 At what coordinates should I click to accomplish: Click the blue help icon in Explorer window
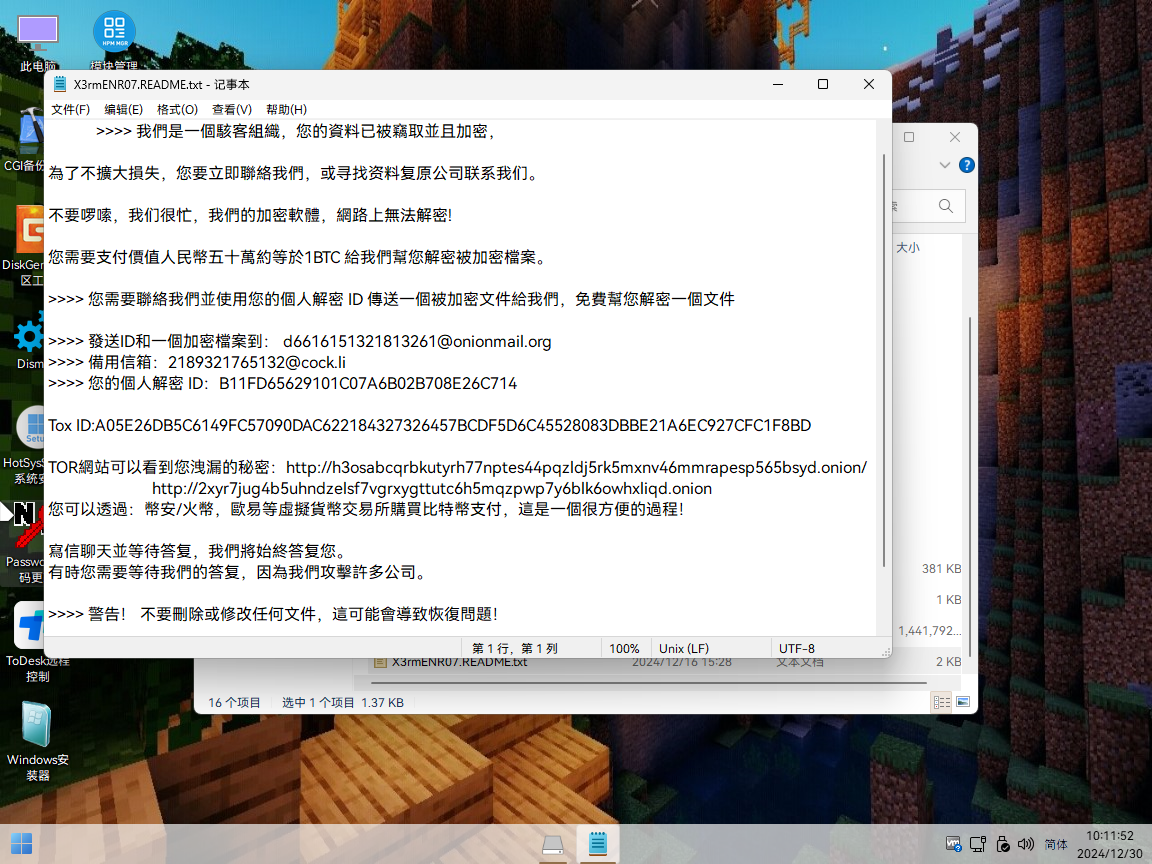click(x=967, y=165)
